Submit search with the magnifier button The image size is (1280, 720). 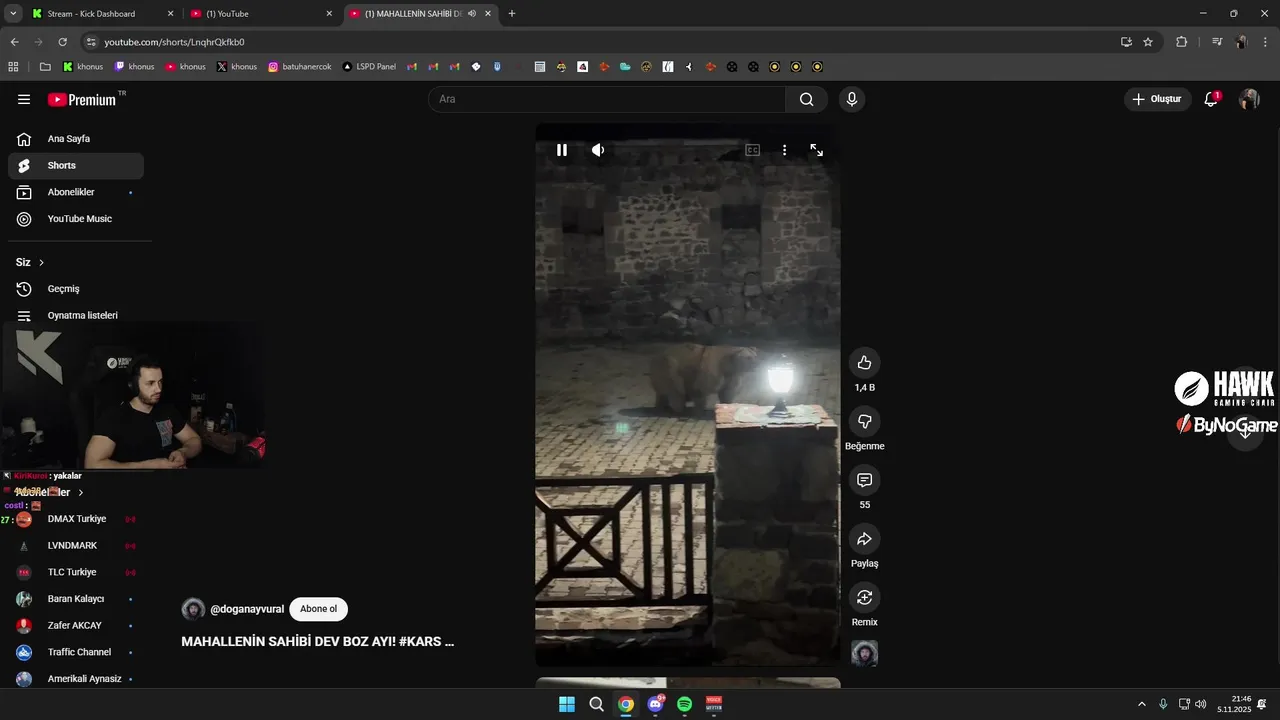tap(807, 99)
